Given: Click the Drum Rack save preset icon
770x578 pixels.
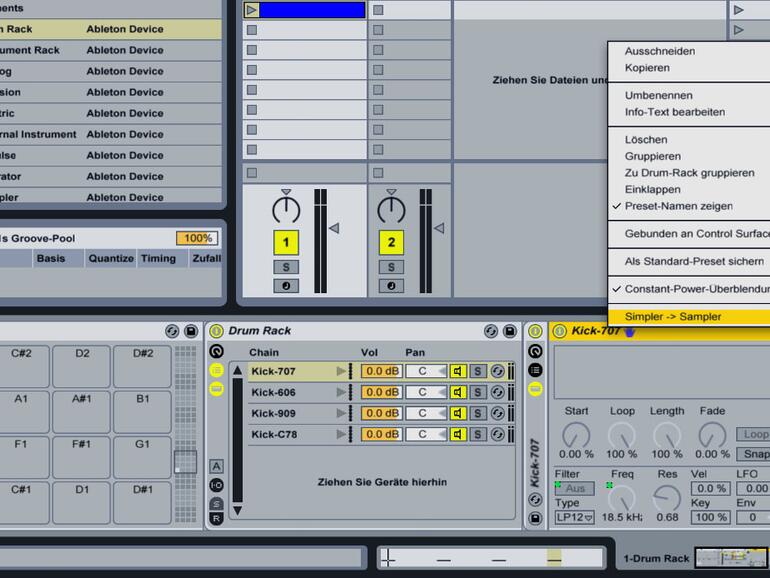Looking at the screenshot, I should click(510, 331).
